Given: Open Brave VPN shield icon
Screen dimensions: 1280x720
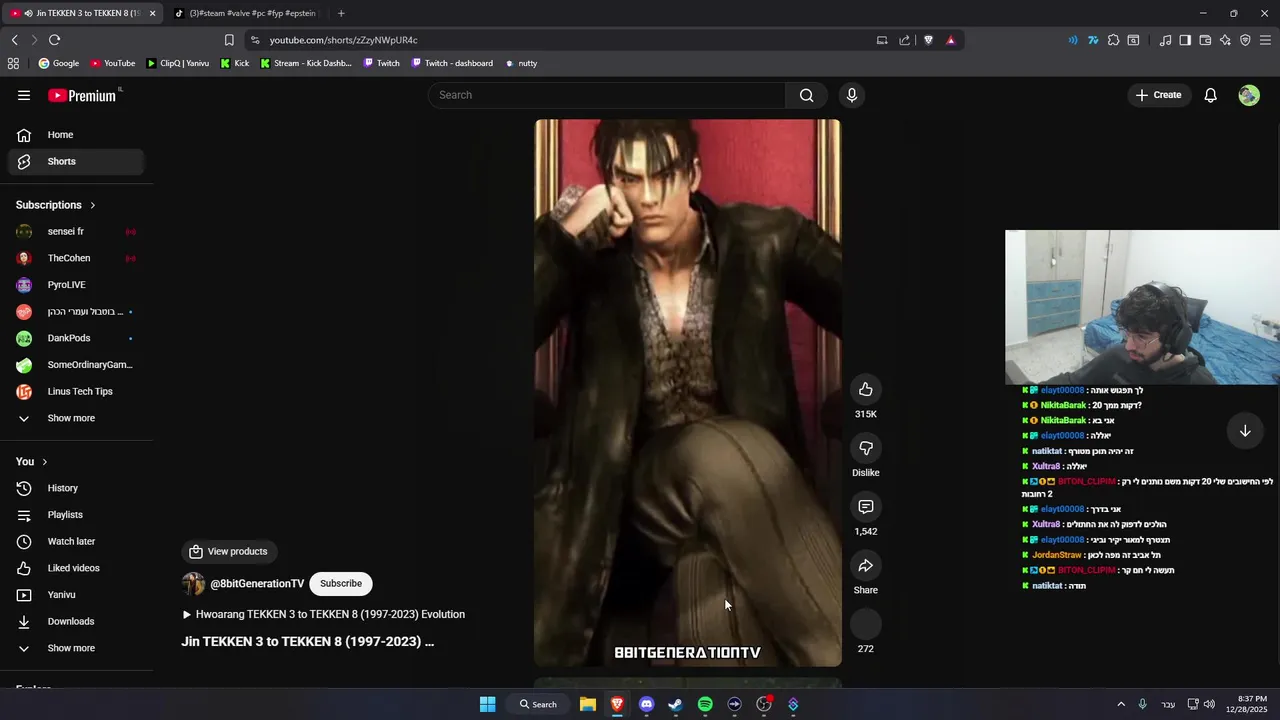Looking at the screenshot, I should (1245, 40).
